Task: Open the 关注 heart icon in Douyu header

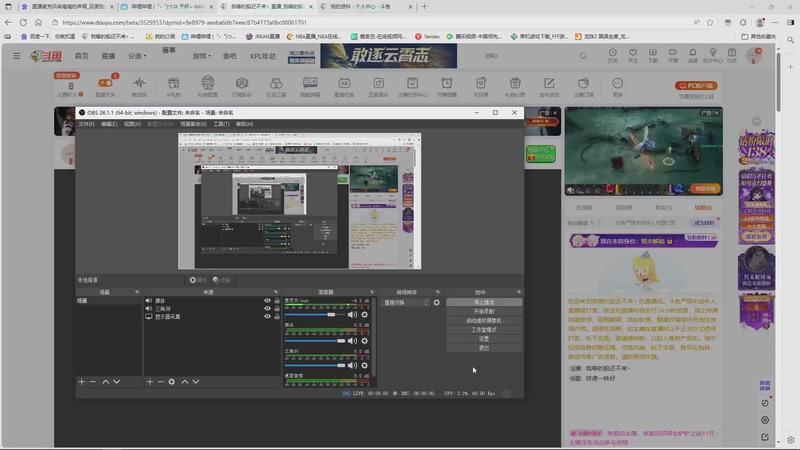Action: [x=633, y=56]
